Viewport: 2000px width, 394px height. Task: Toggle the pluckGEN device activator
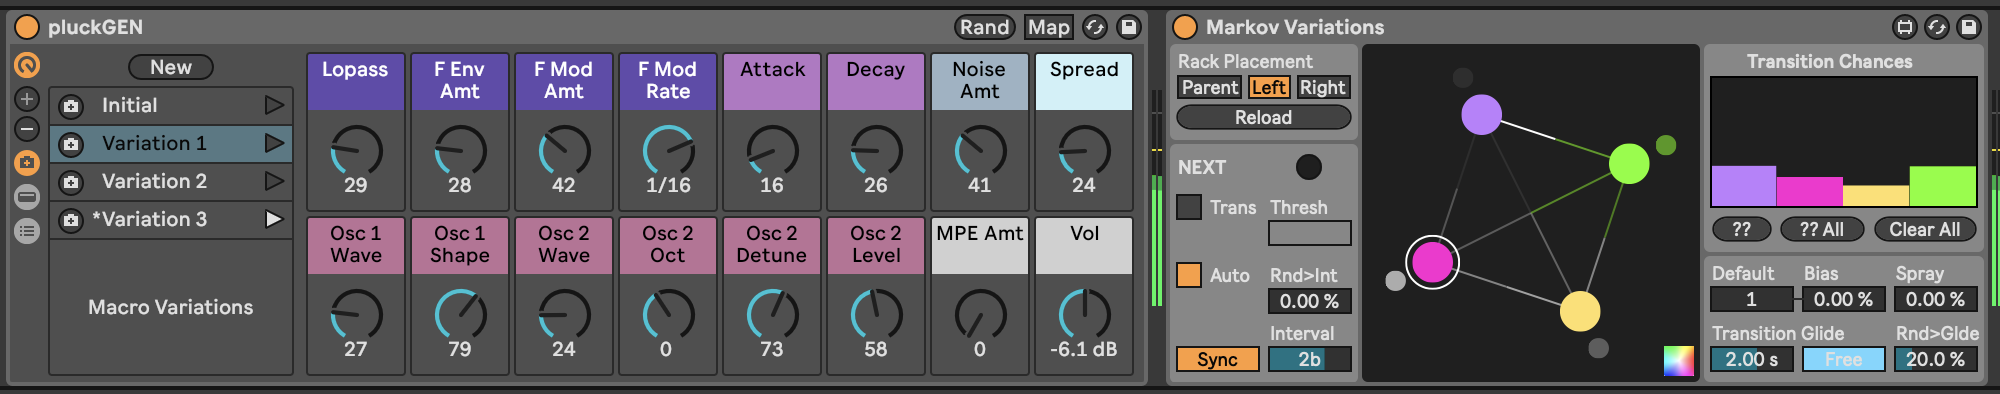pos(27,27)
